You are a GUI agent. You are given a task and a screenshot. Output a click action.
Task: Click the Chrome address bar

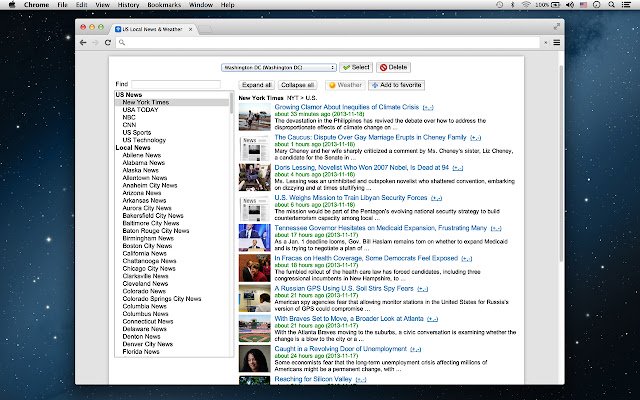(x=328, y=42)
